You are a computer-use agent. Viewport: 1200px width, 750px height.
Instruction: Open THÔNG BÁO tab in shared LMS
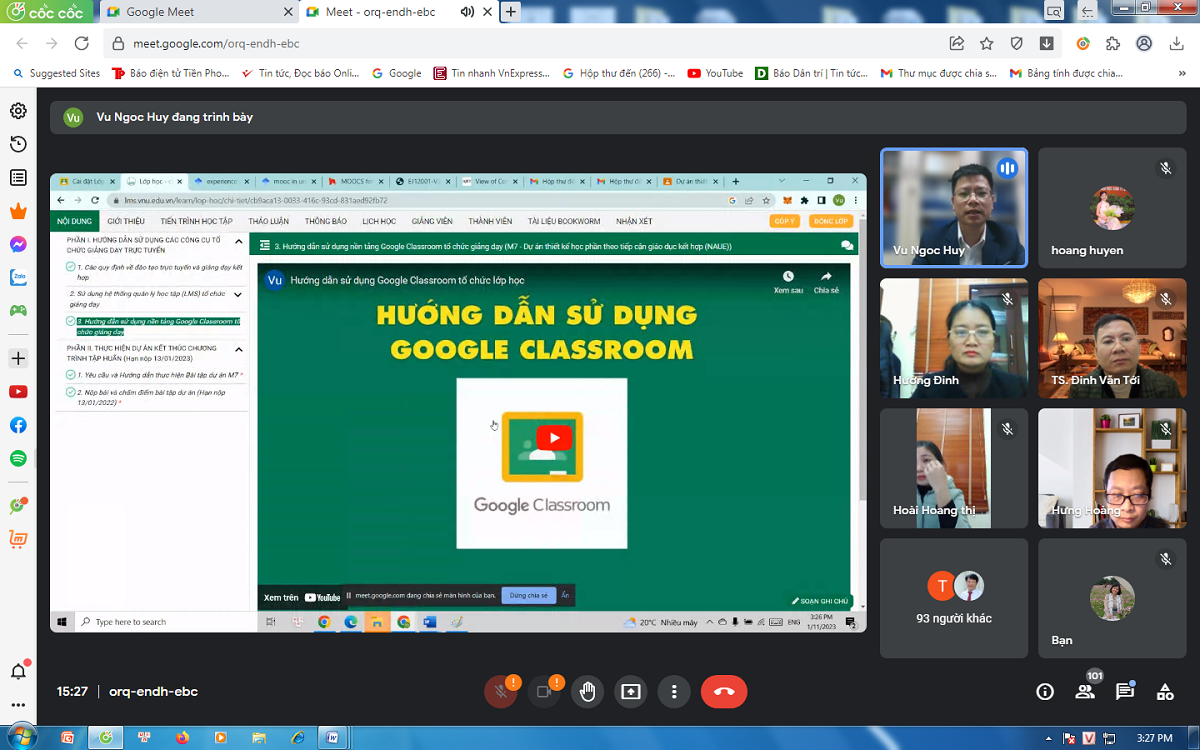(326, 221)
